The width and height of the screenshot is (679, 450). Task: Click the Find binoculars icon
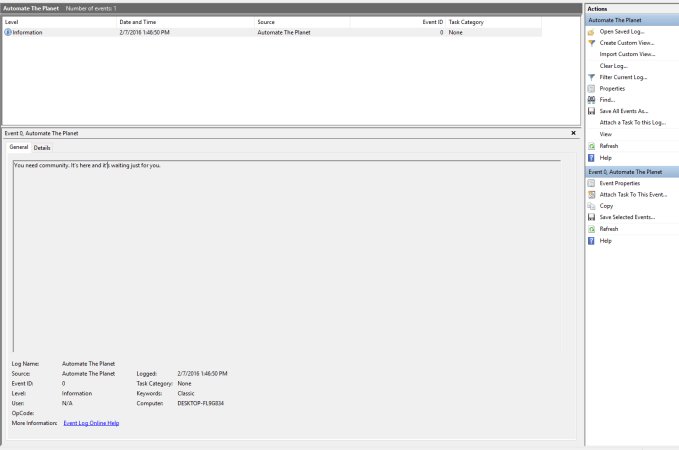591,100
